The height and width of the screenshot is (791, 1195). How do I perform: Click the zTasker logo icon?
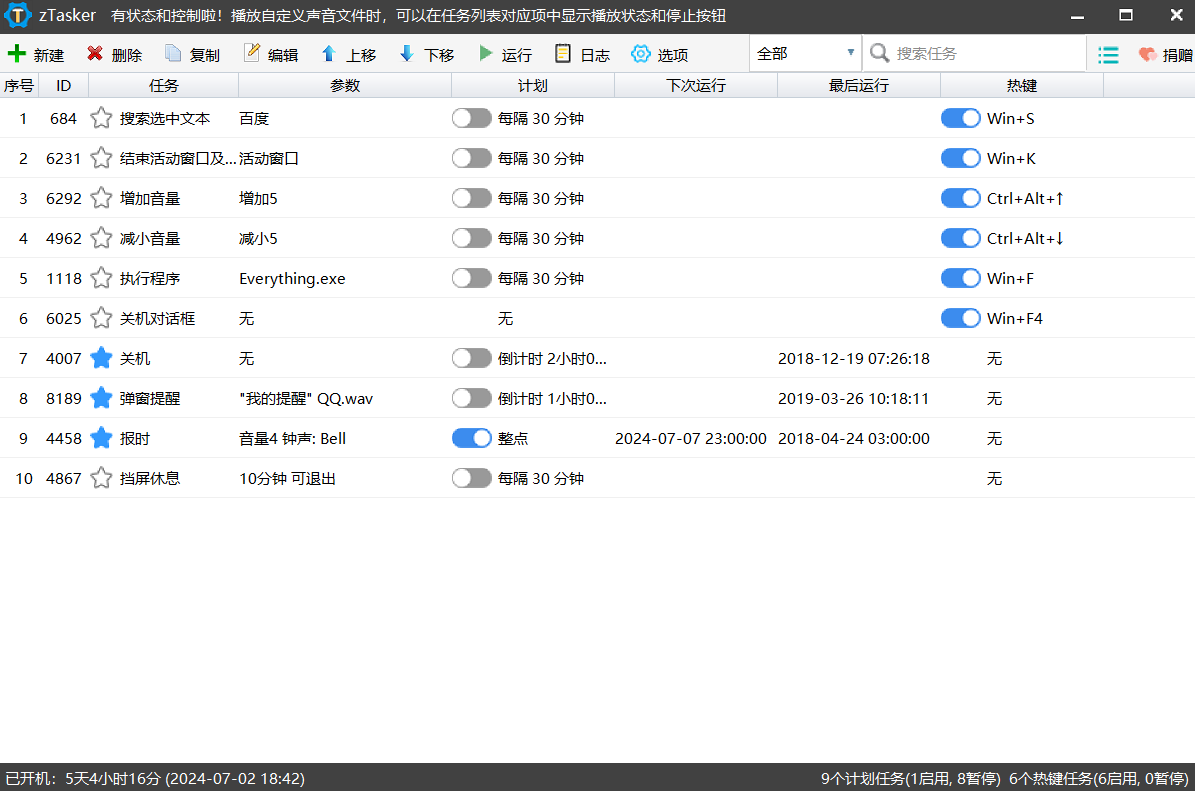(x=18, y=15)
